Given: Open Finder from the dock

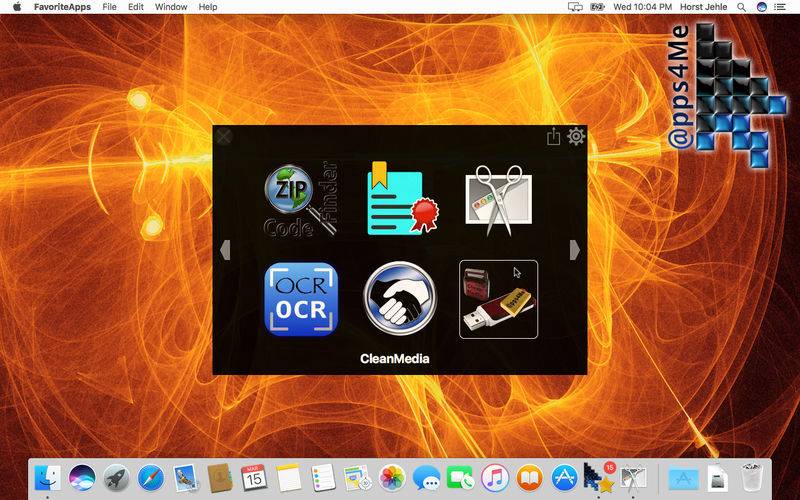Looking at the screenshot, I should point(47,478).
